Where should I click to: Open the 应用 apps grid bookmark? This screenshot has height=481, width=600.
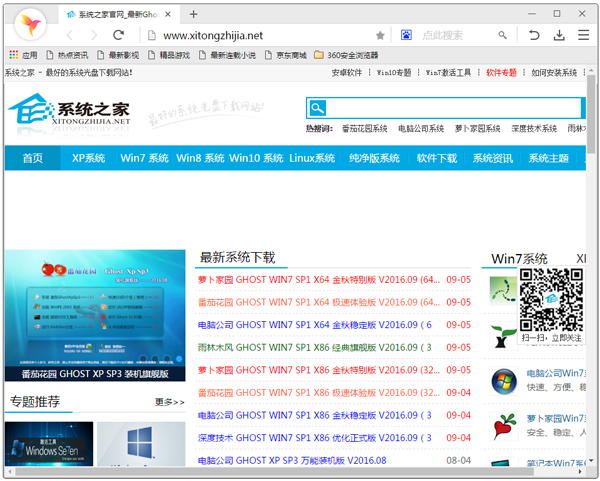pos(23,55)
